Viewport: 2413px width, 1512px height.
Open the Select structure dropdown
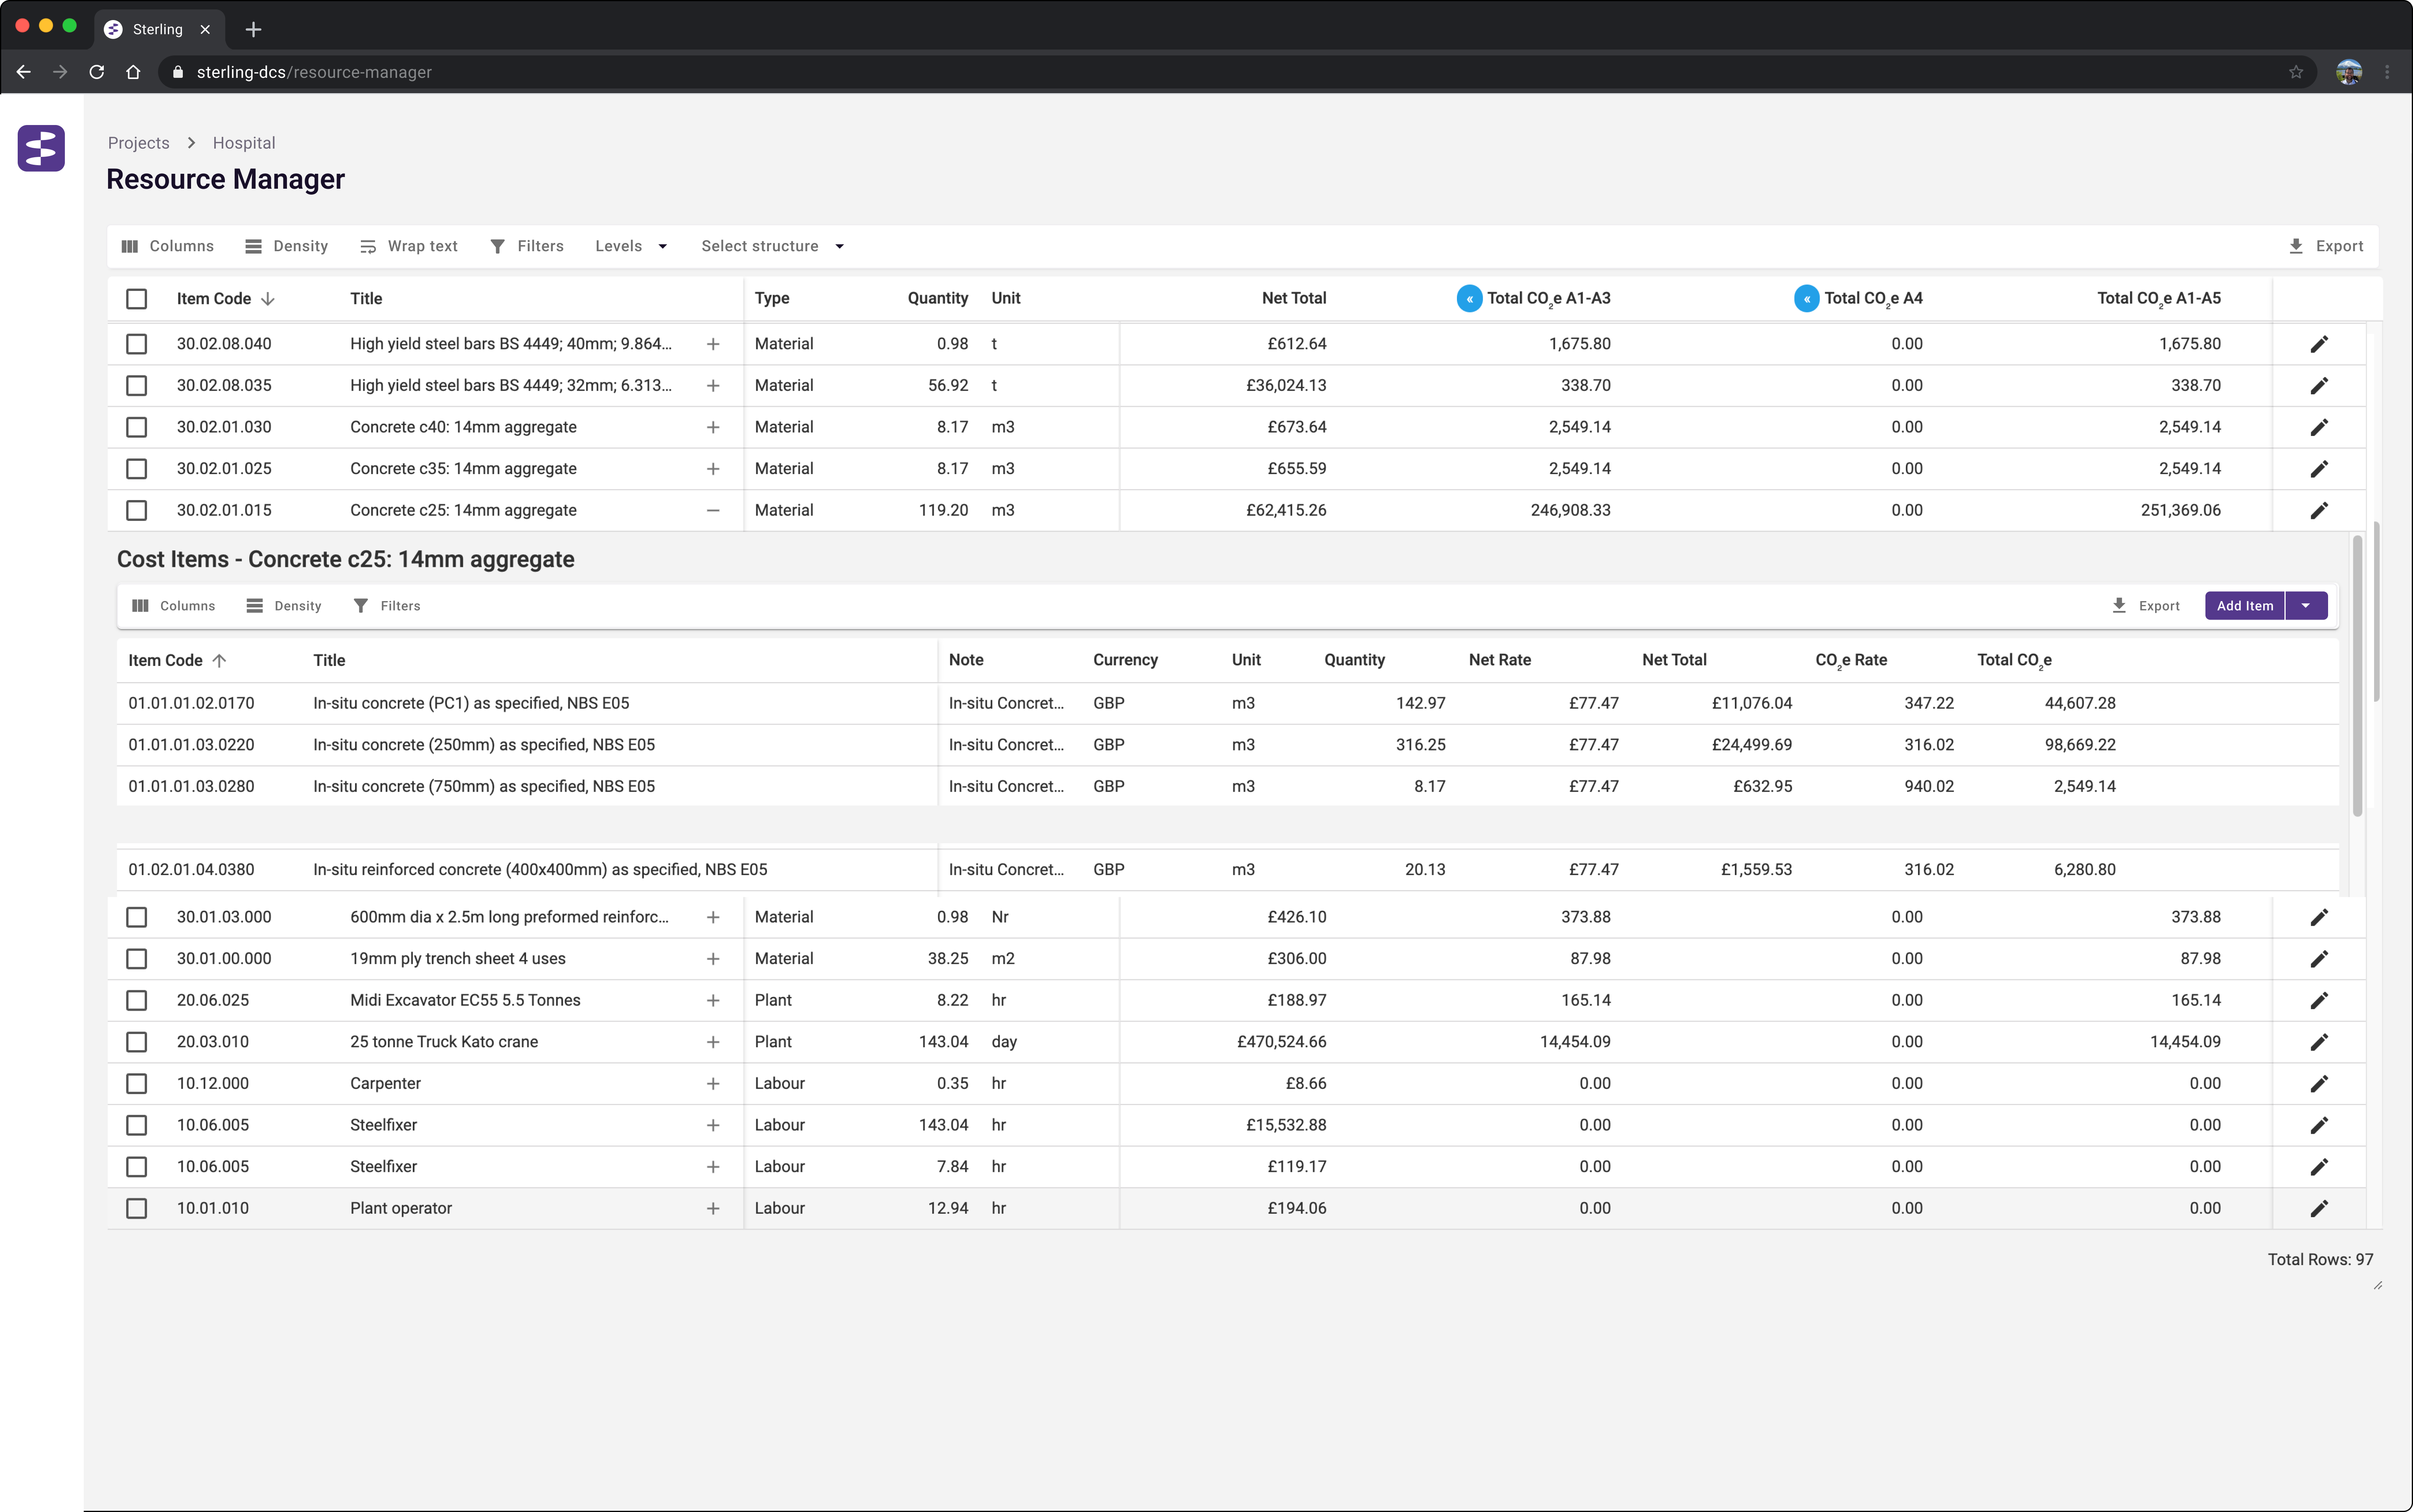click(772, 246)
